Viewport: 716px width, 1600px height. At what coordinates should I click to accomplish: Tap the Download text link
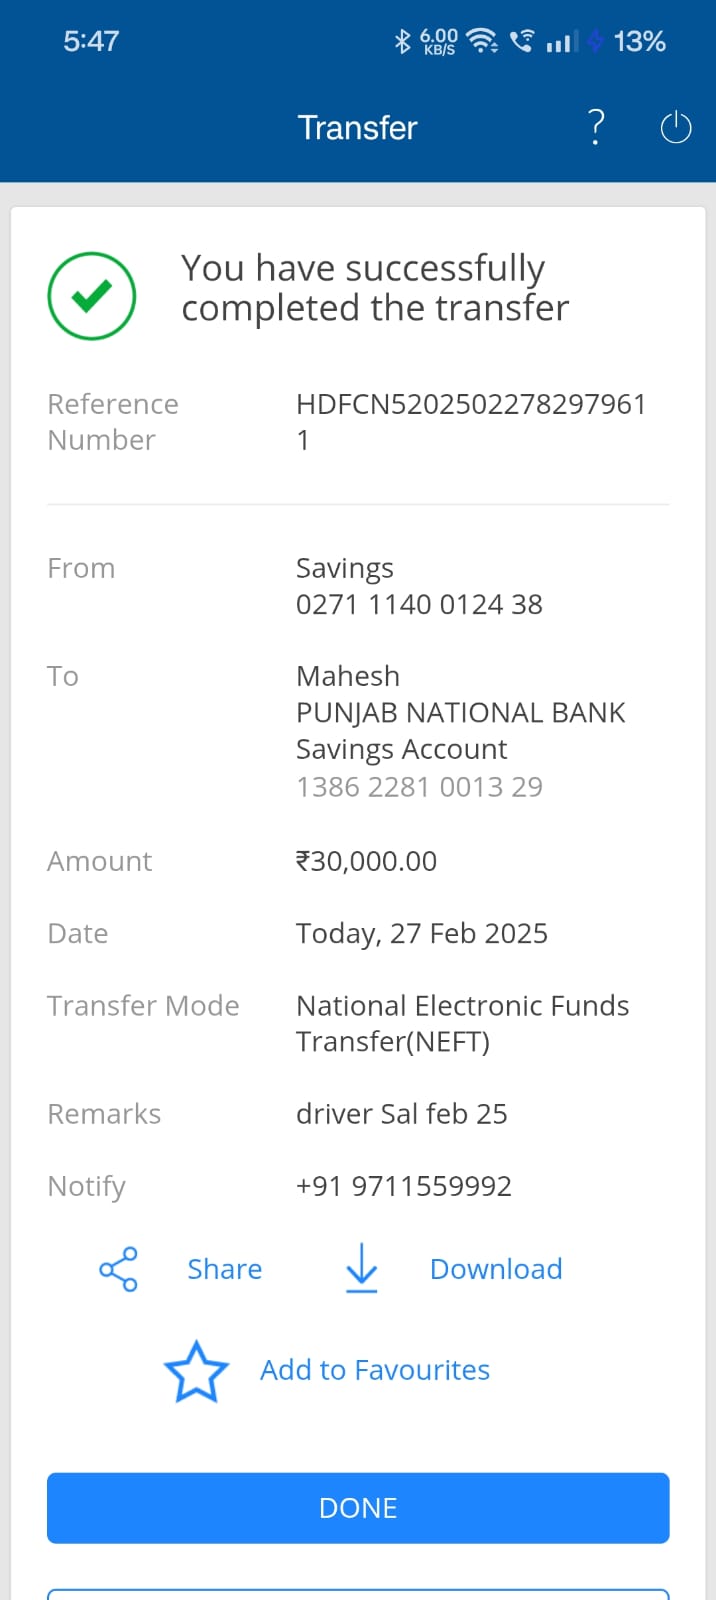pos(496,1269)
